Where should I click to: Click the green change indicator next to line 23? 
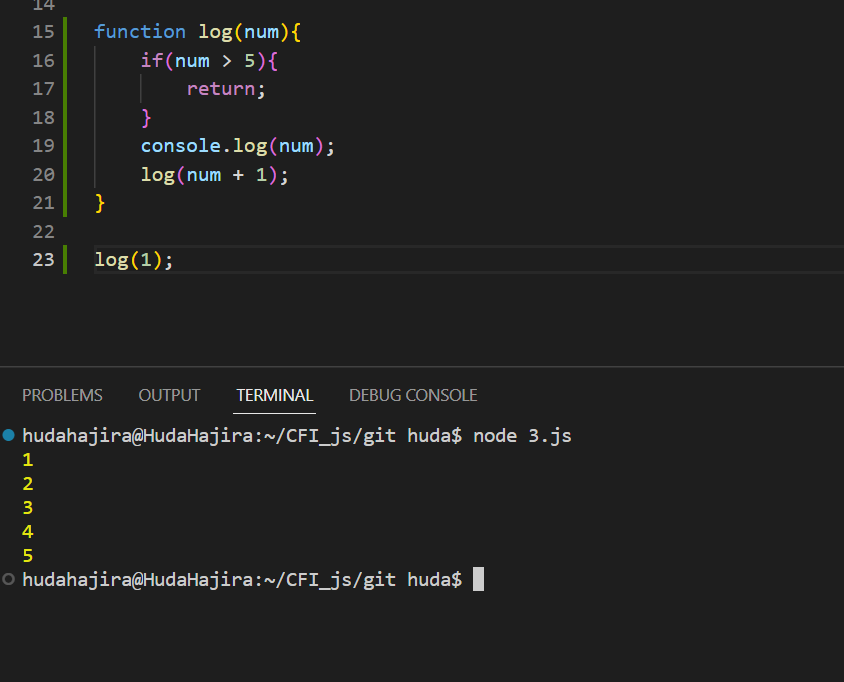(64, 259)
